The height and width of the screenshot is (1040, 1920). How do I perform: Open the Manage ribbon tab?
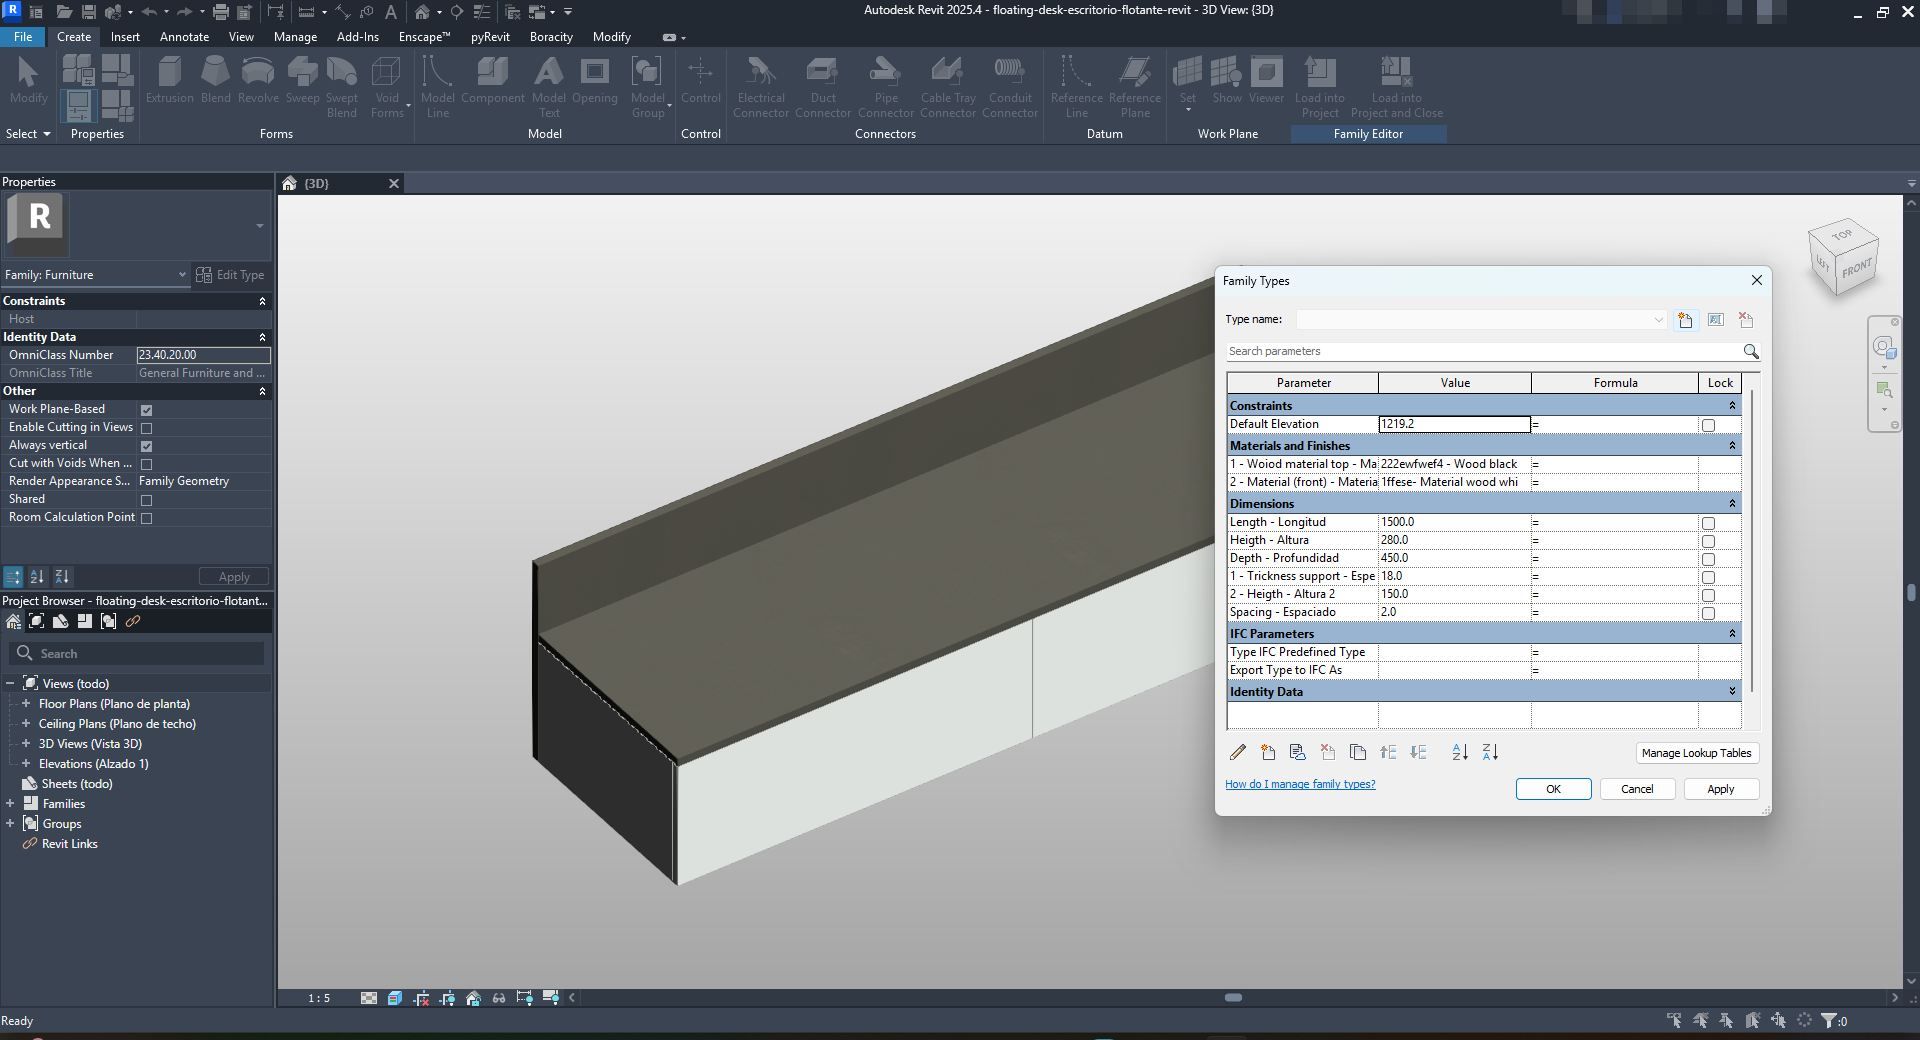coord(295,37)
